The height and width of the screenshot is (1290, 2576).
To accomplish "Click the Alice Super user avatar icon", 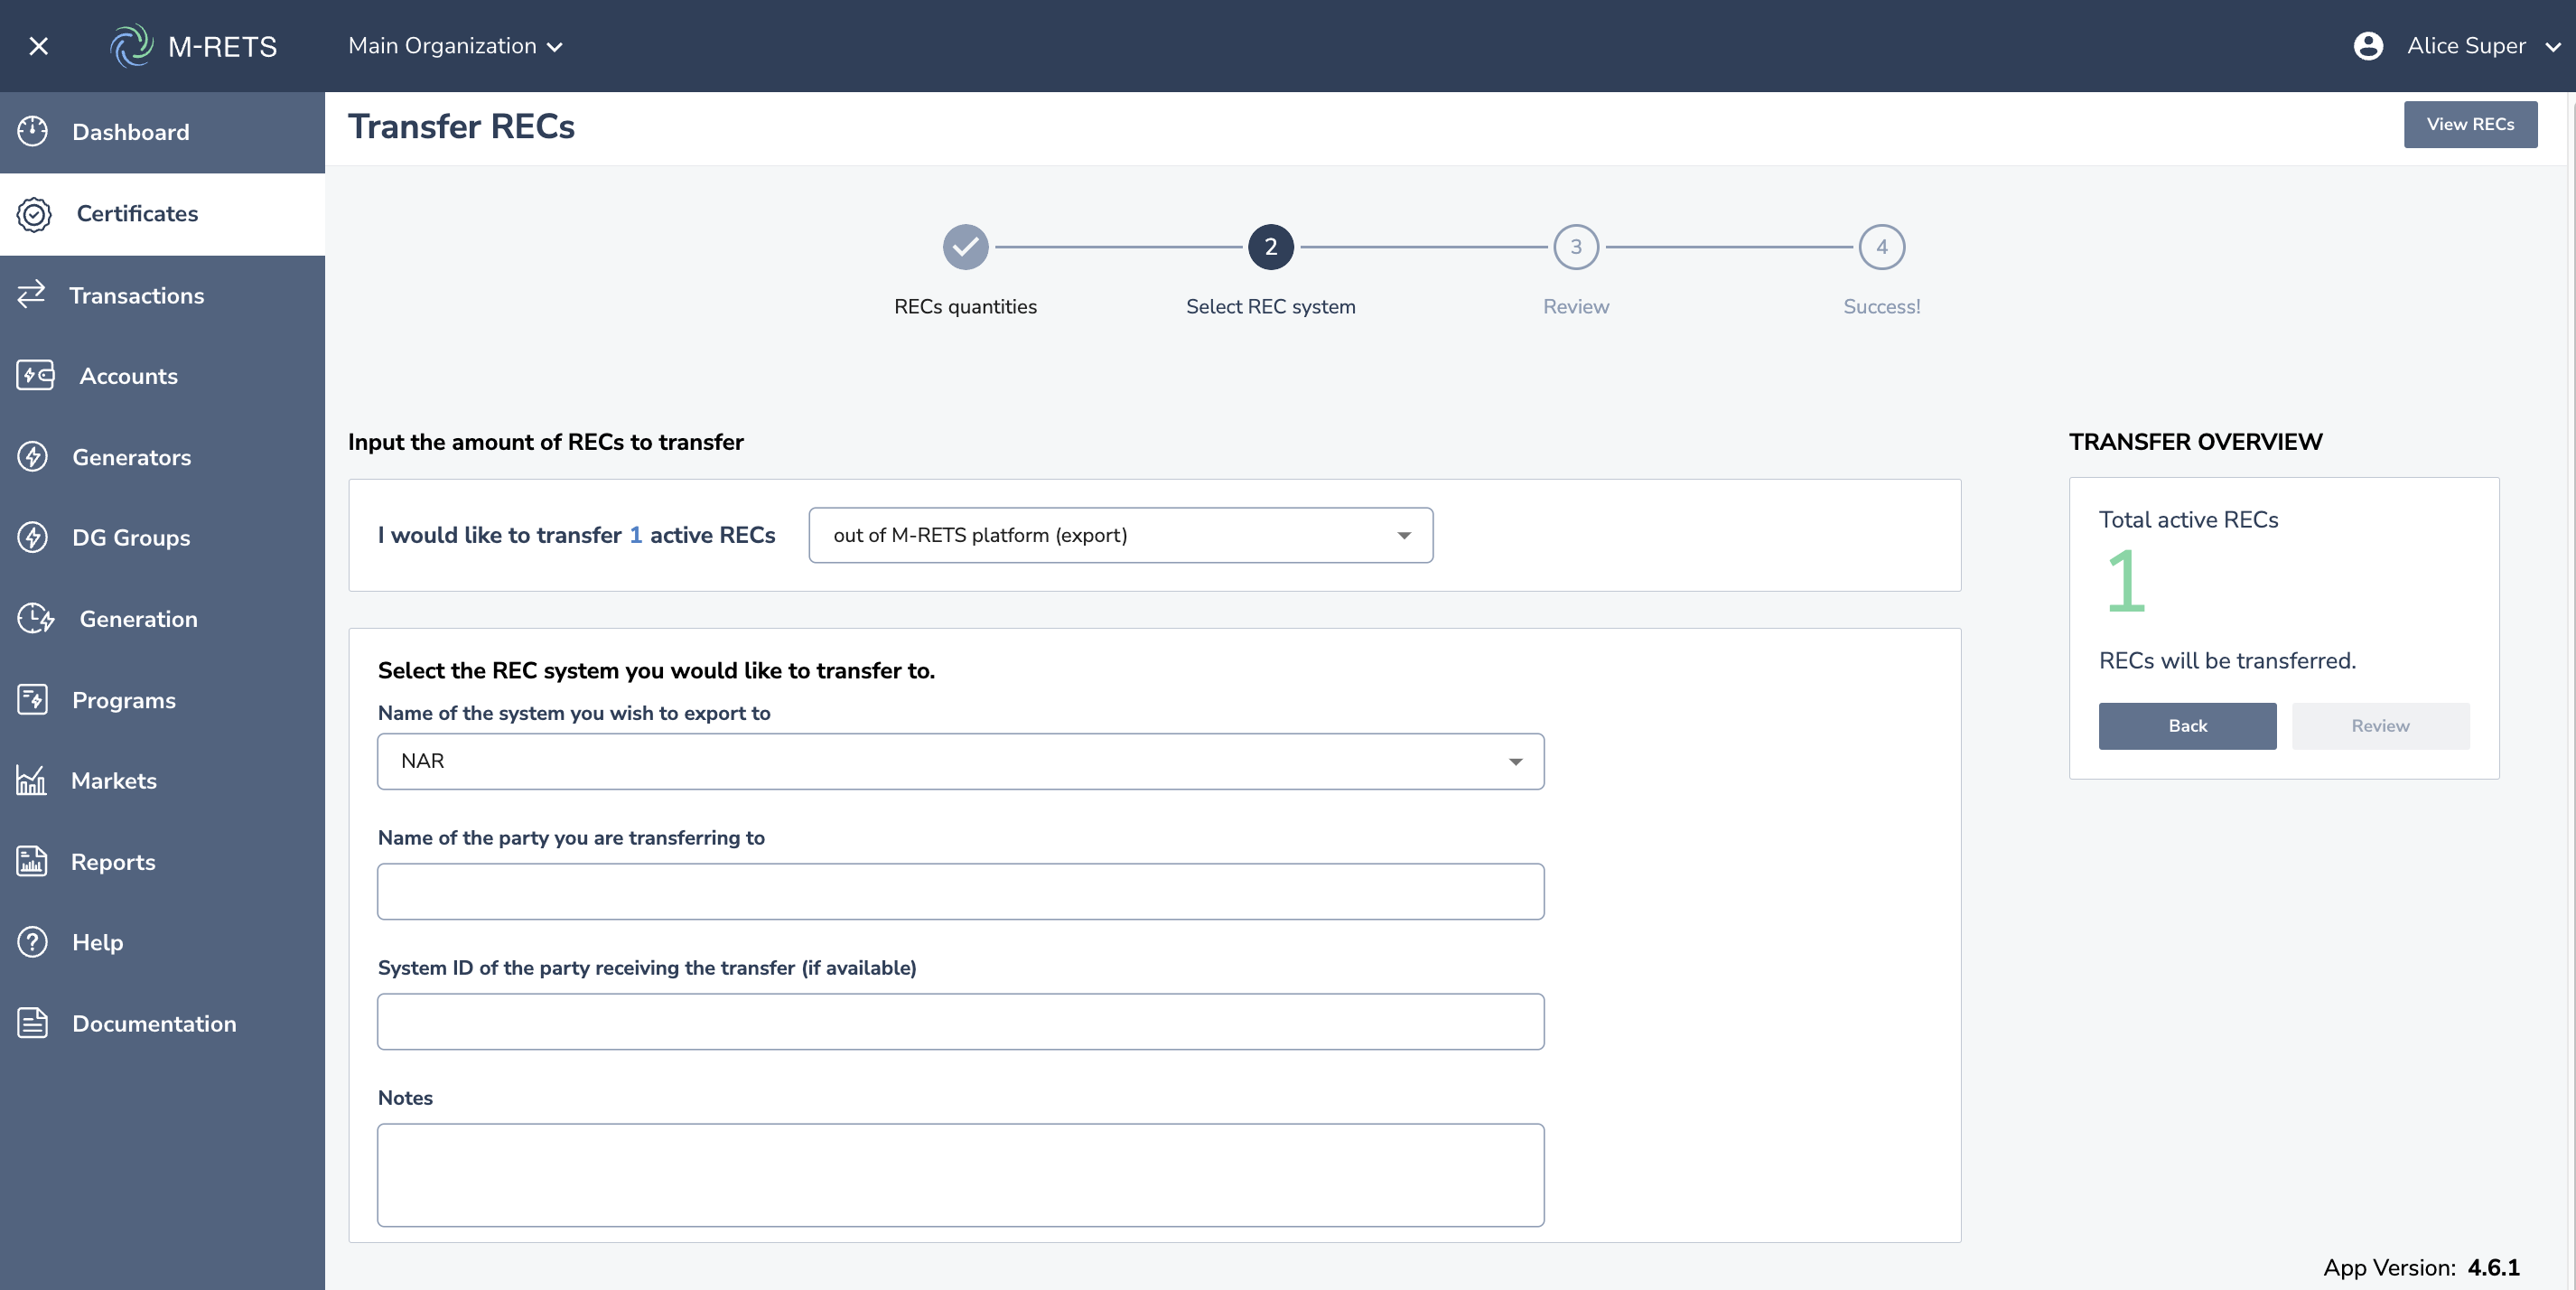I will tap(2368, 46).
